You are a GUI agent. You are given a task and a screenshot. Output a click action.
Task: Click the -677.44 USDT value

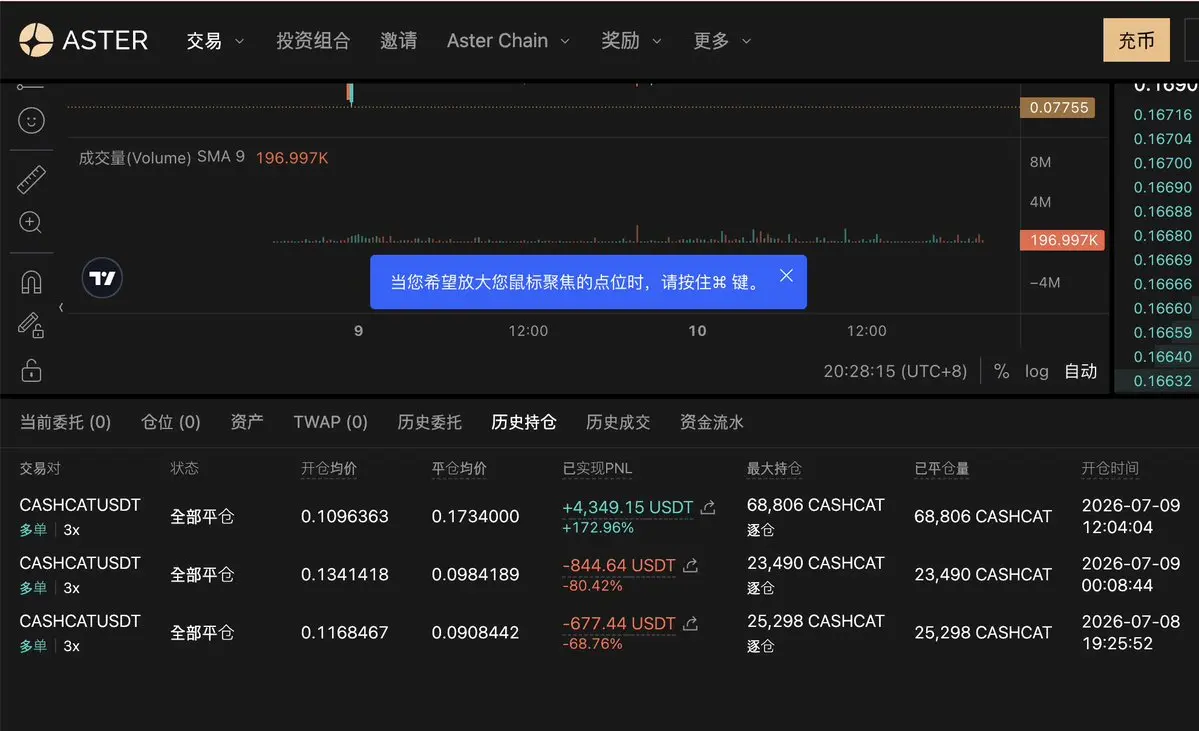click(619, 623)
